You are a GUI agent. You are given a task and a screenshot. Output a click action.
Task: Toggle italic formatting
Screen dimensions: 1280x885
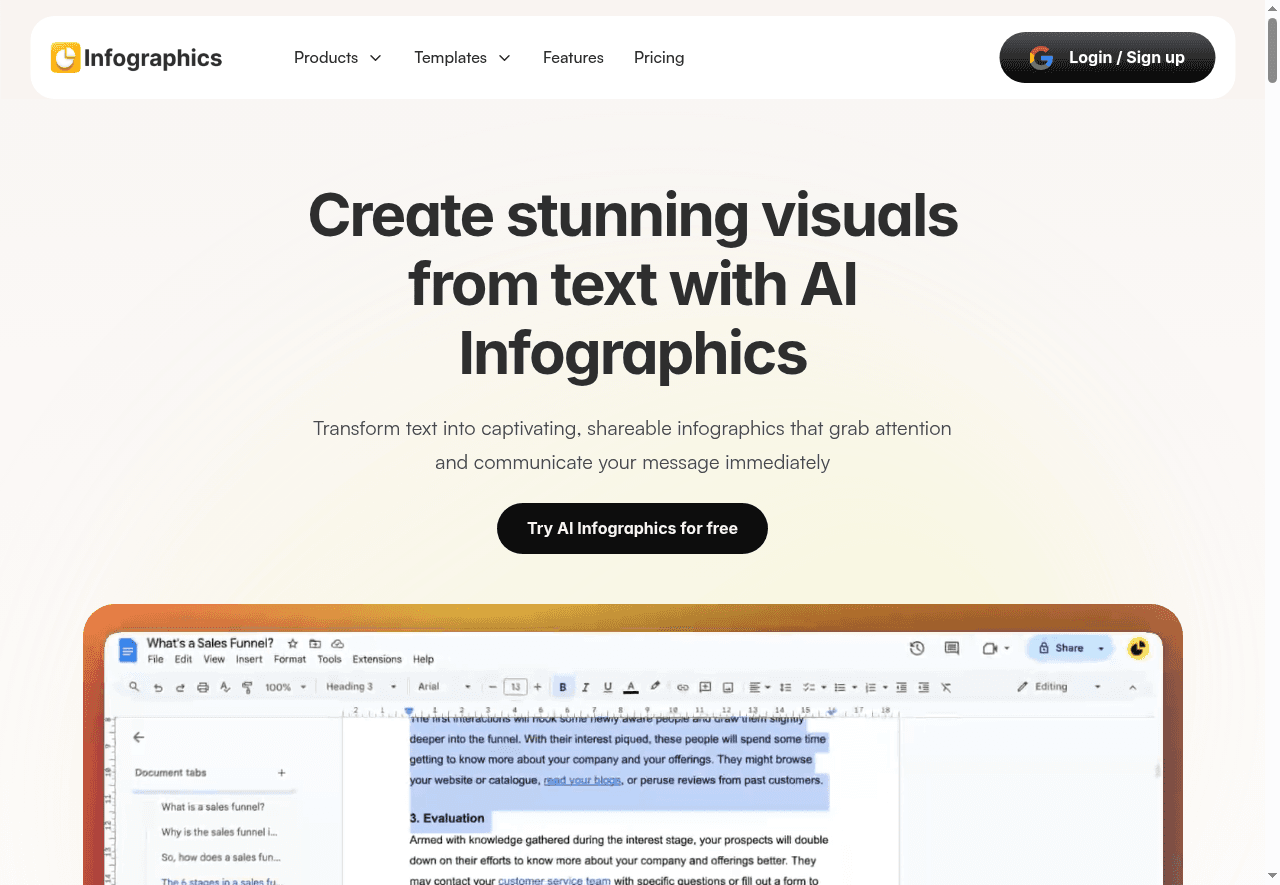(585, 686)
